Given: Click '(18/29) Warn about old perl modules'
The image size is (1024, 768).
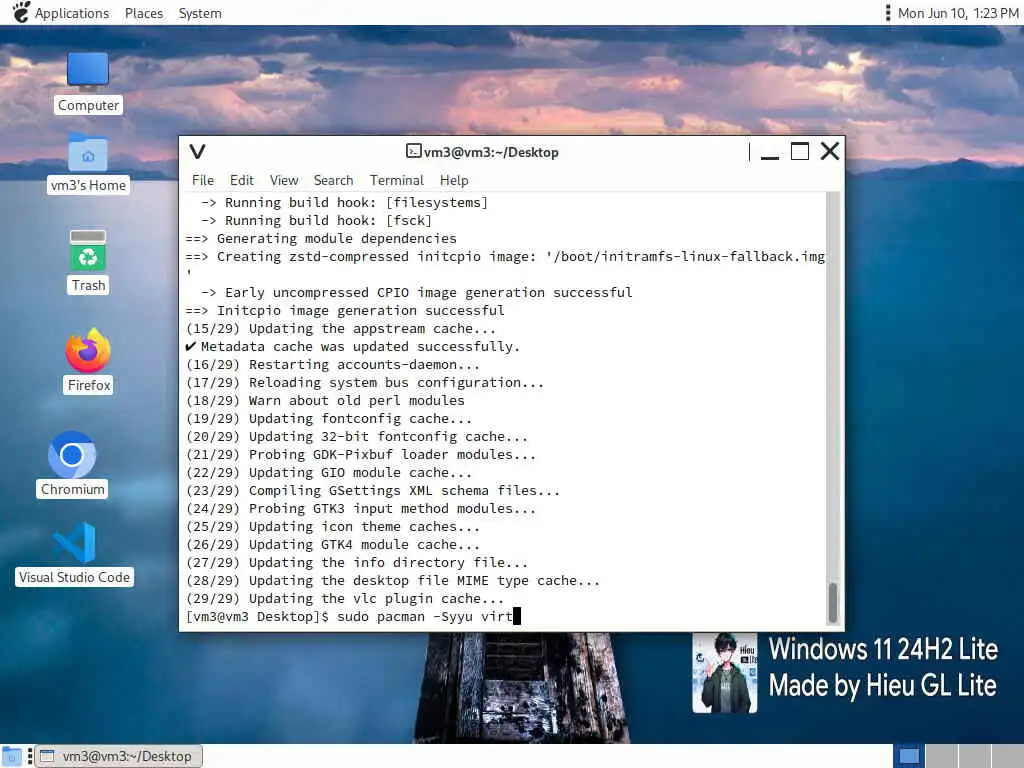Looking at the screenshot, I should click(325, 400).
